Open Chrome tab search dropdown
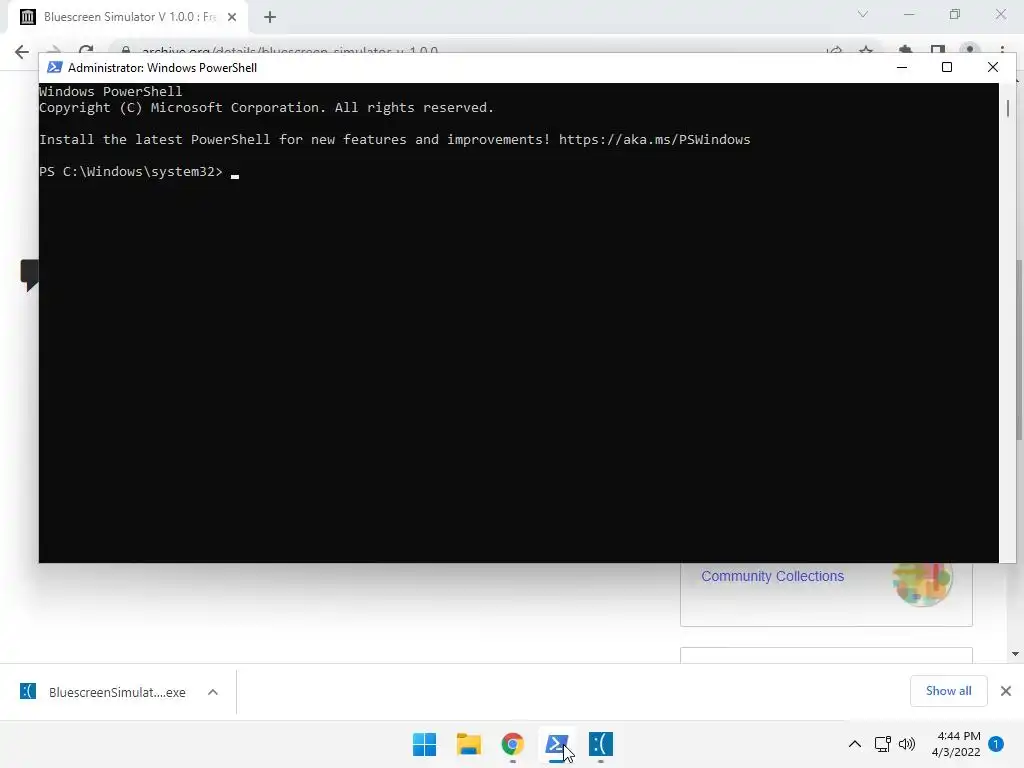 coord(863,14)
